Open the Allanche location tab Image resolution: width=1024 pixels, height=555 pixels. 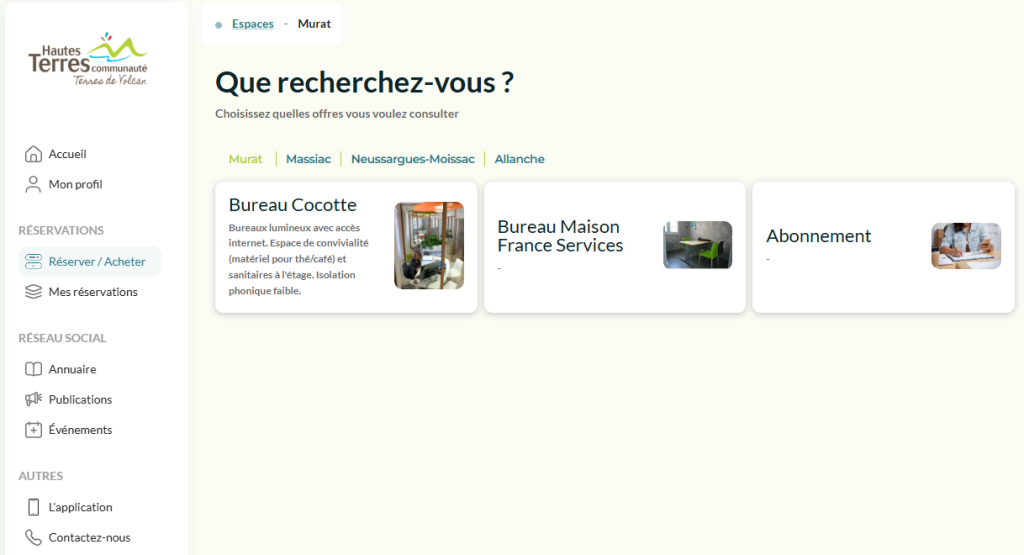pos(519,159)
